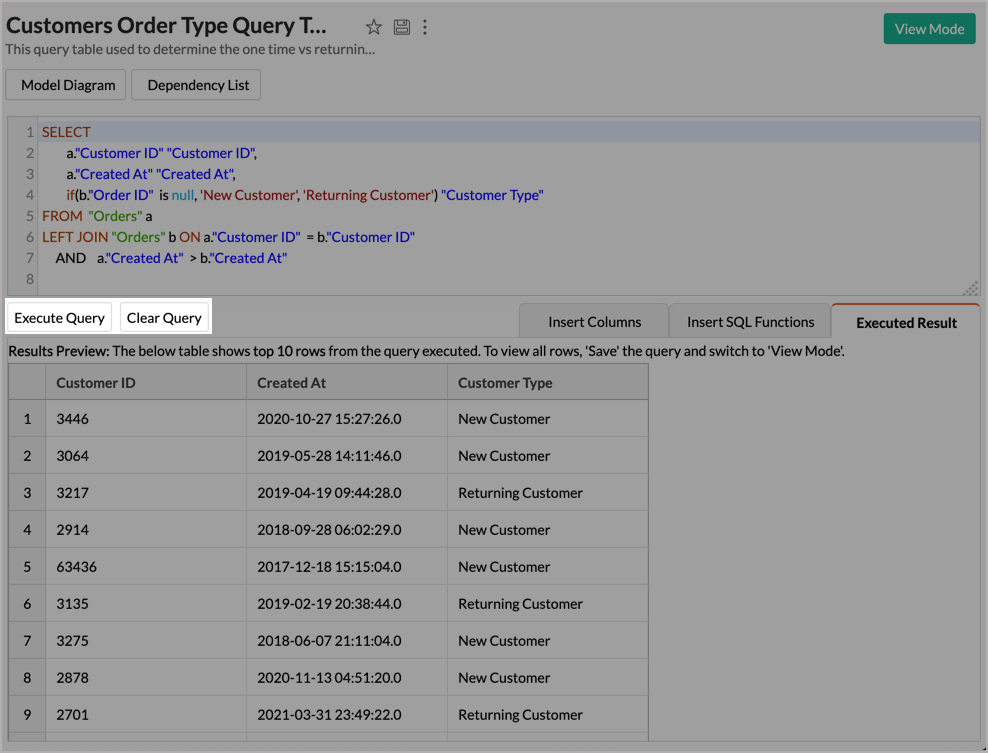Click the star favorite icon
The image size is (988, 753).
[373, 28]
